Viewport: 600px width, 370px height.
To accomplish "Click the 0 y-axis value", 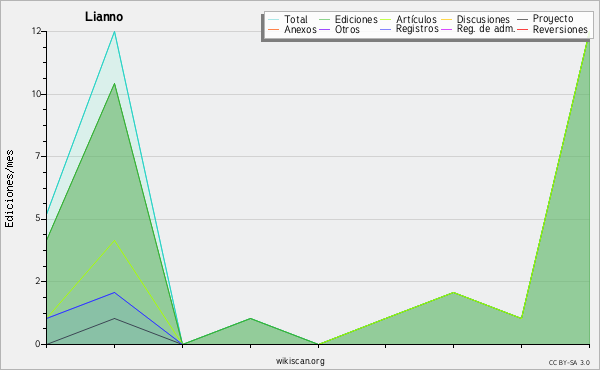I will (x=38, y=344).
